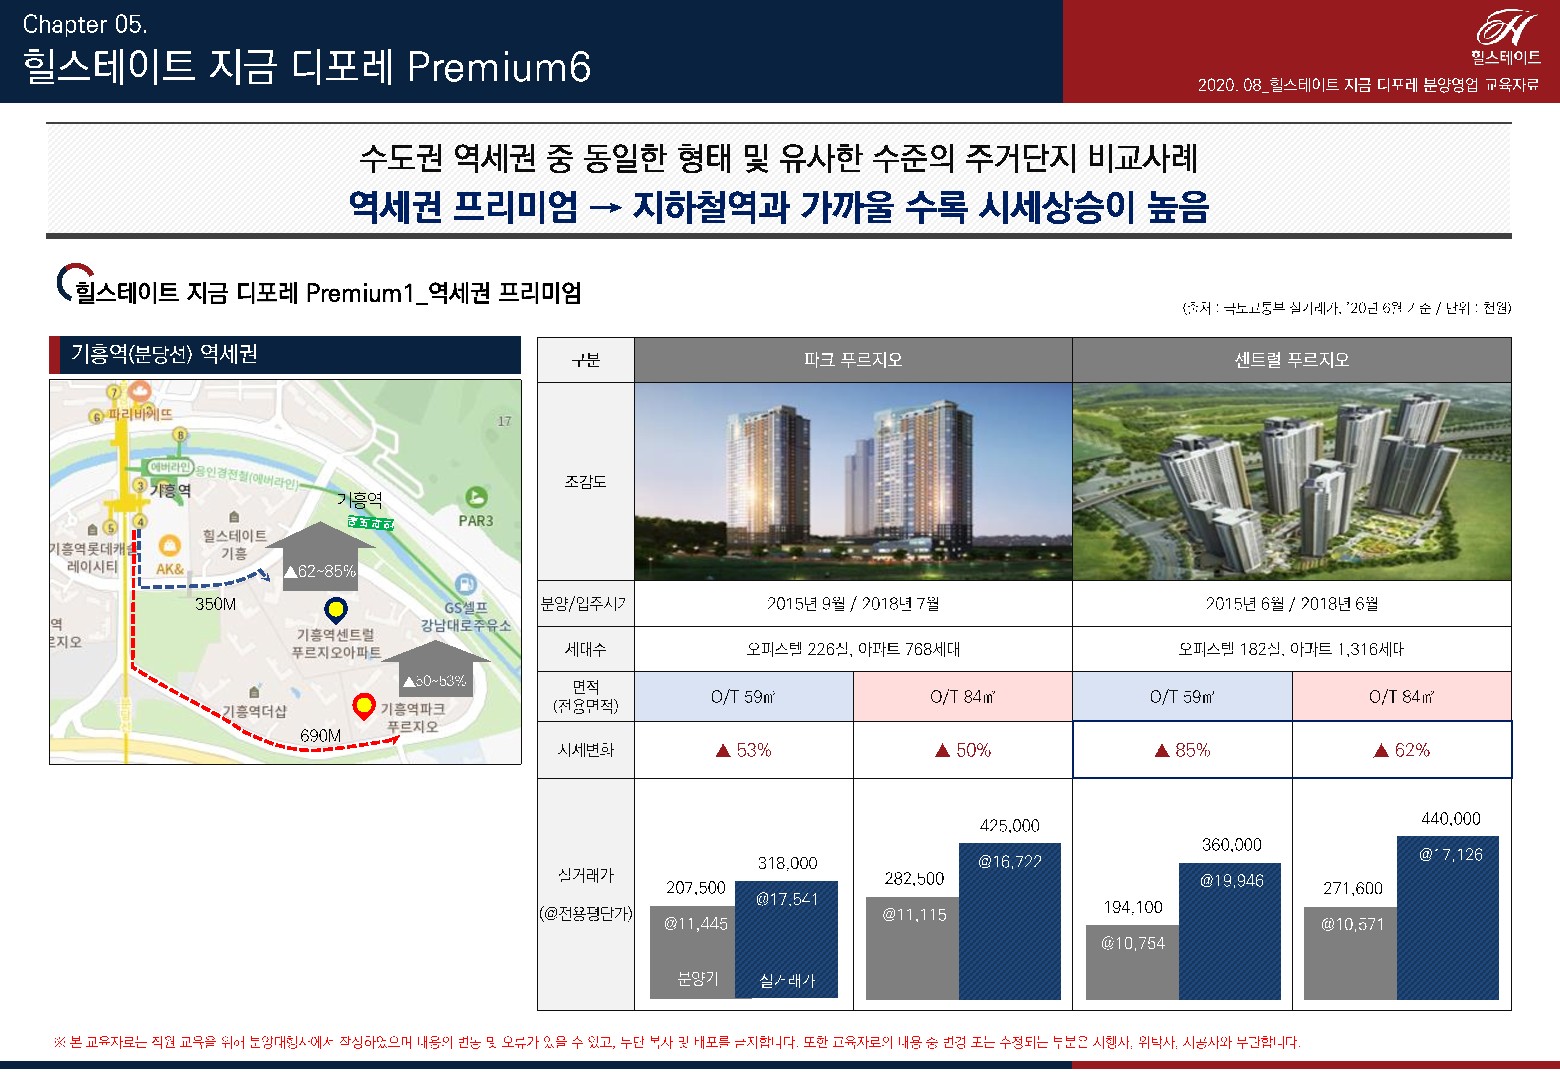This screenshot has height=1080, width=1560.
Task: Click the red-outlined pin for 기흥역파크 푸르지오
Action: click(365, 707)
